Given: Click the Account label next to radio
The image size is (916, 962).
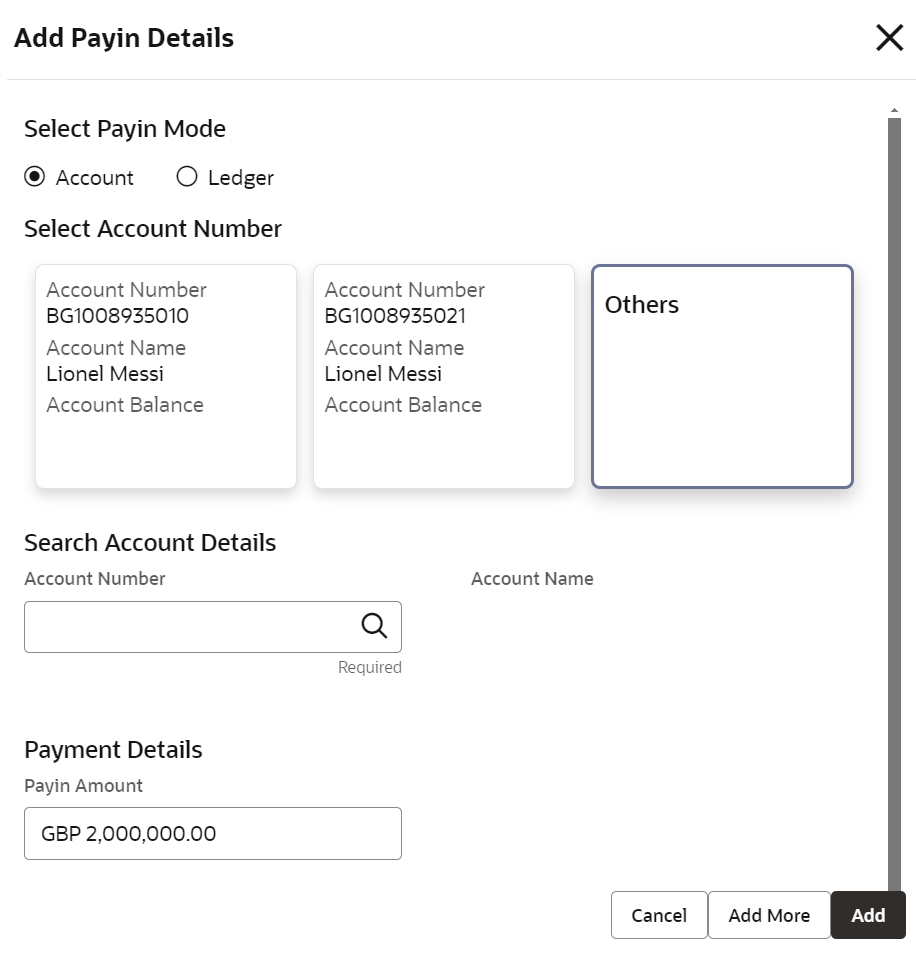Looking at the screenshot, I should [x=95, y=178].
